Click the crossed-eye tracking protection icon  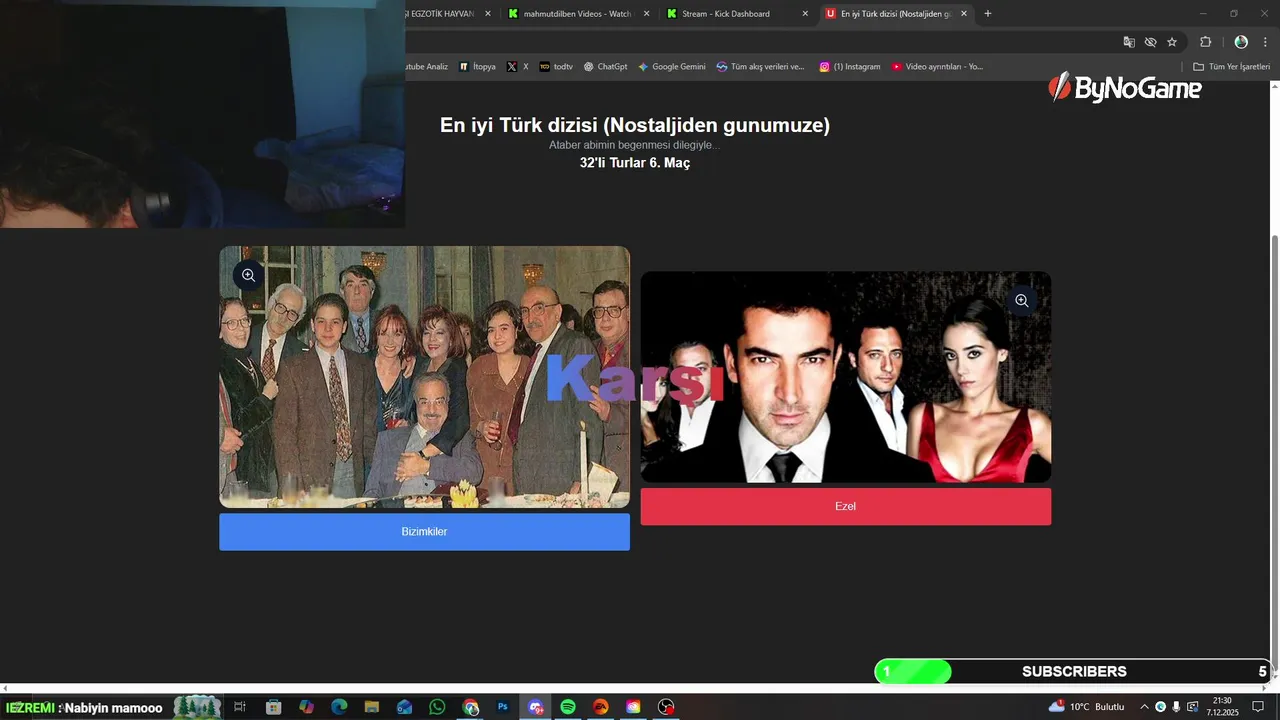click(1151, 42)
